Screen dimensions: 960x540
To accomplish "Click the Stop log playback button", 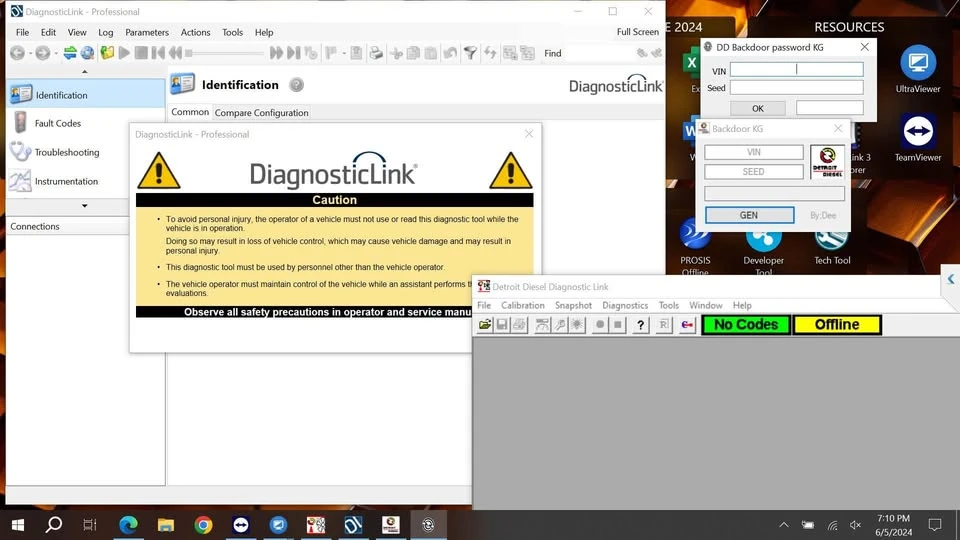I will pos(141,53).
